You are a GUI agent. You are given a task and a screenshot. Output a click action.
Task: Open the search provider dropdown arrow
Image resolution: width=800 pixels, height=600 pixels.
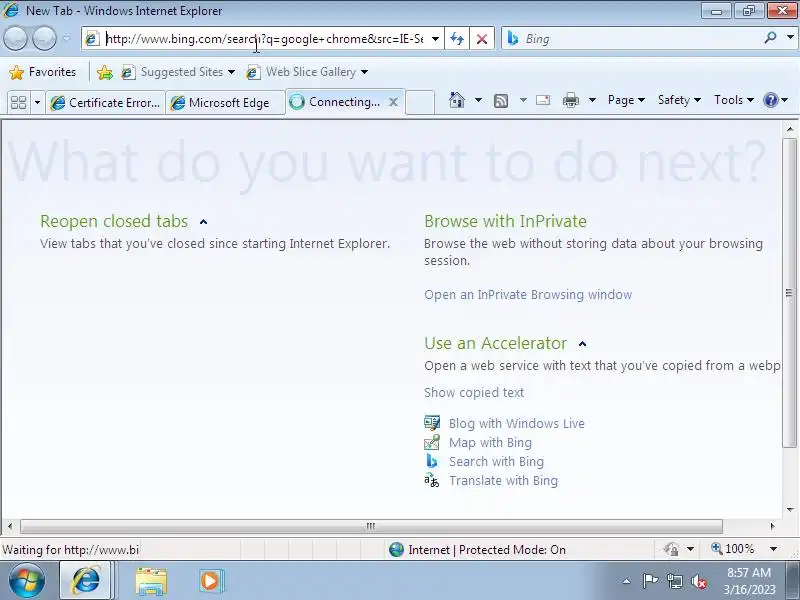click(790, 38)
